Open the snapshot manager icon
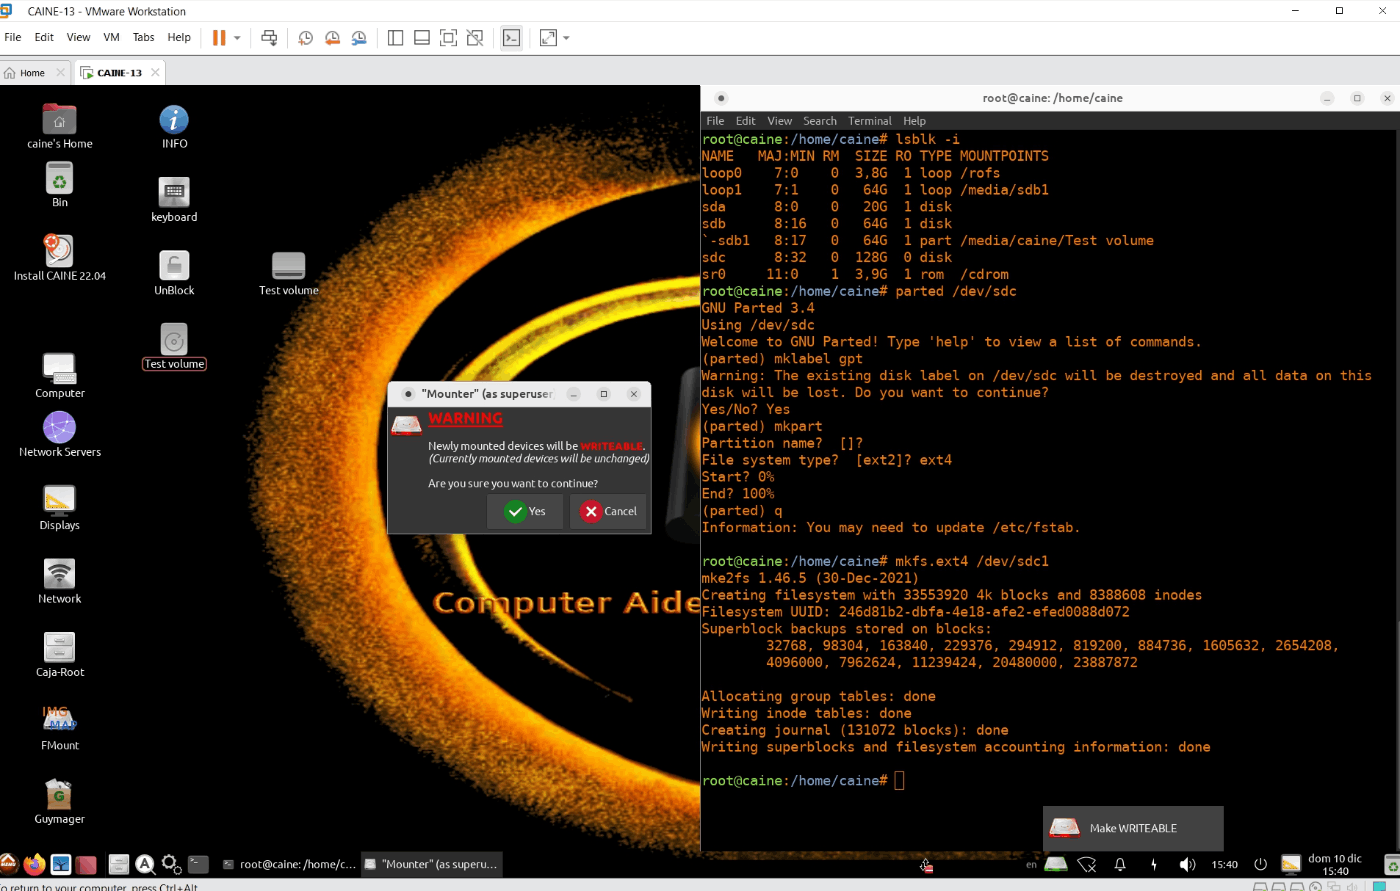Image resolution: width=1400 pixels, height=891 pixels. 358,38
